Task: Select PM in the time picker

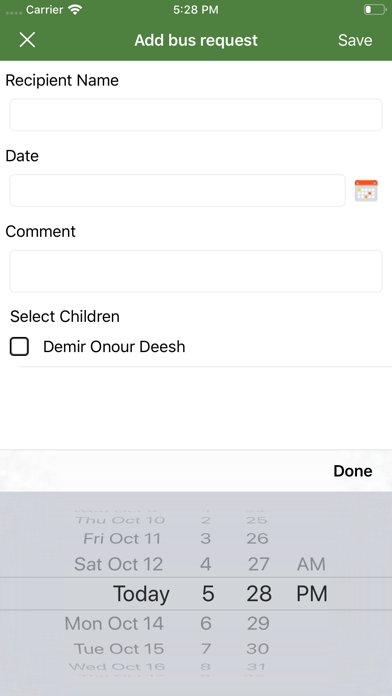Action: [312, 594]
